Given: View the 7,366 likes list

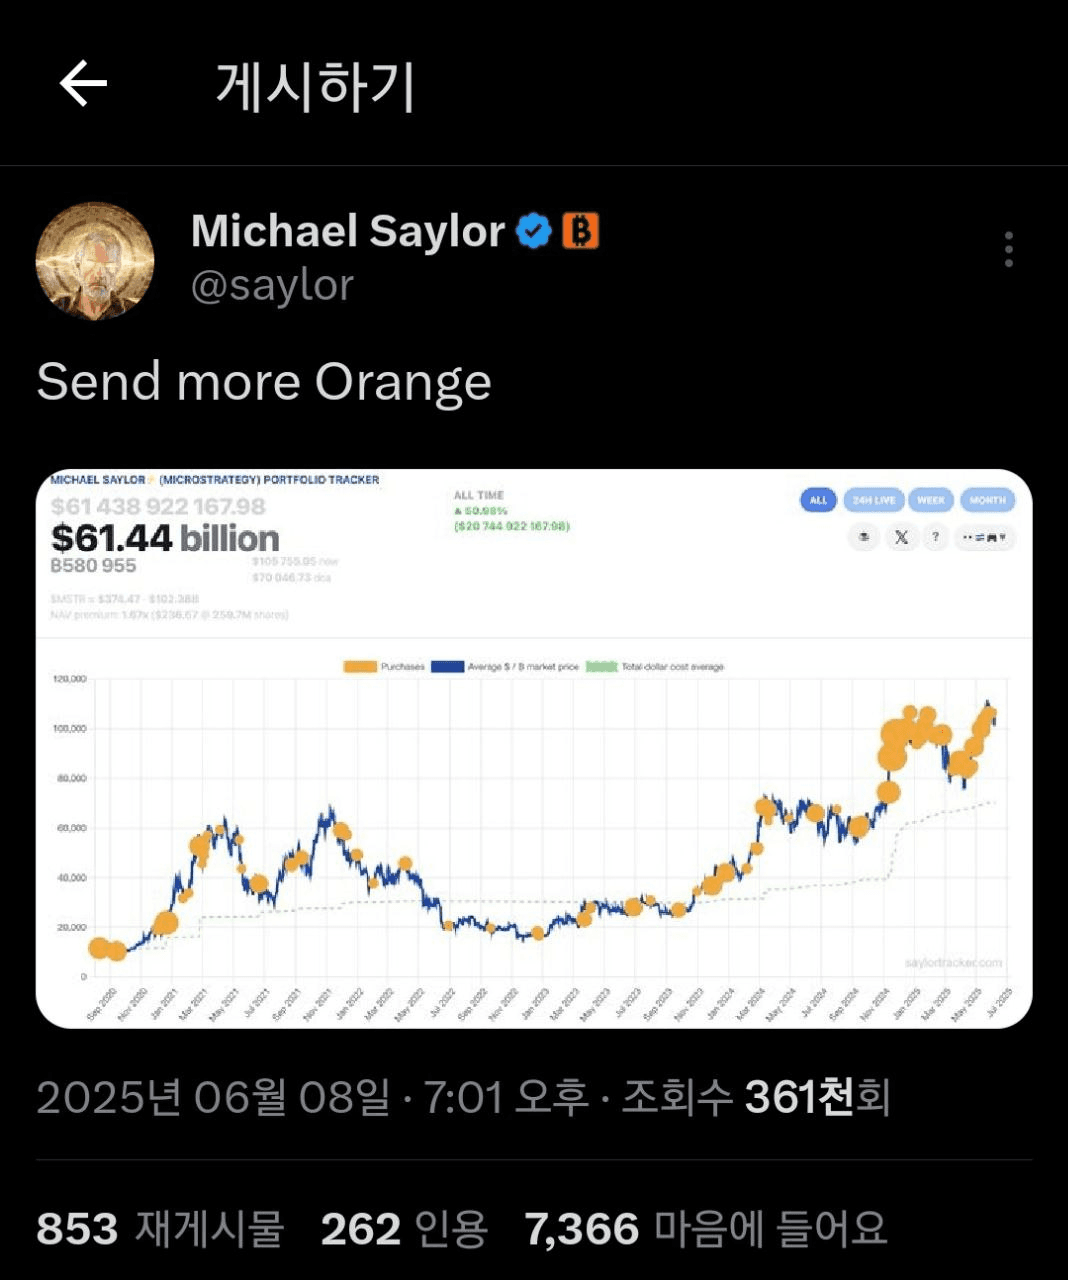Looking at the screenshot, I should (x=706, y=1229).
